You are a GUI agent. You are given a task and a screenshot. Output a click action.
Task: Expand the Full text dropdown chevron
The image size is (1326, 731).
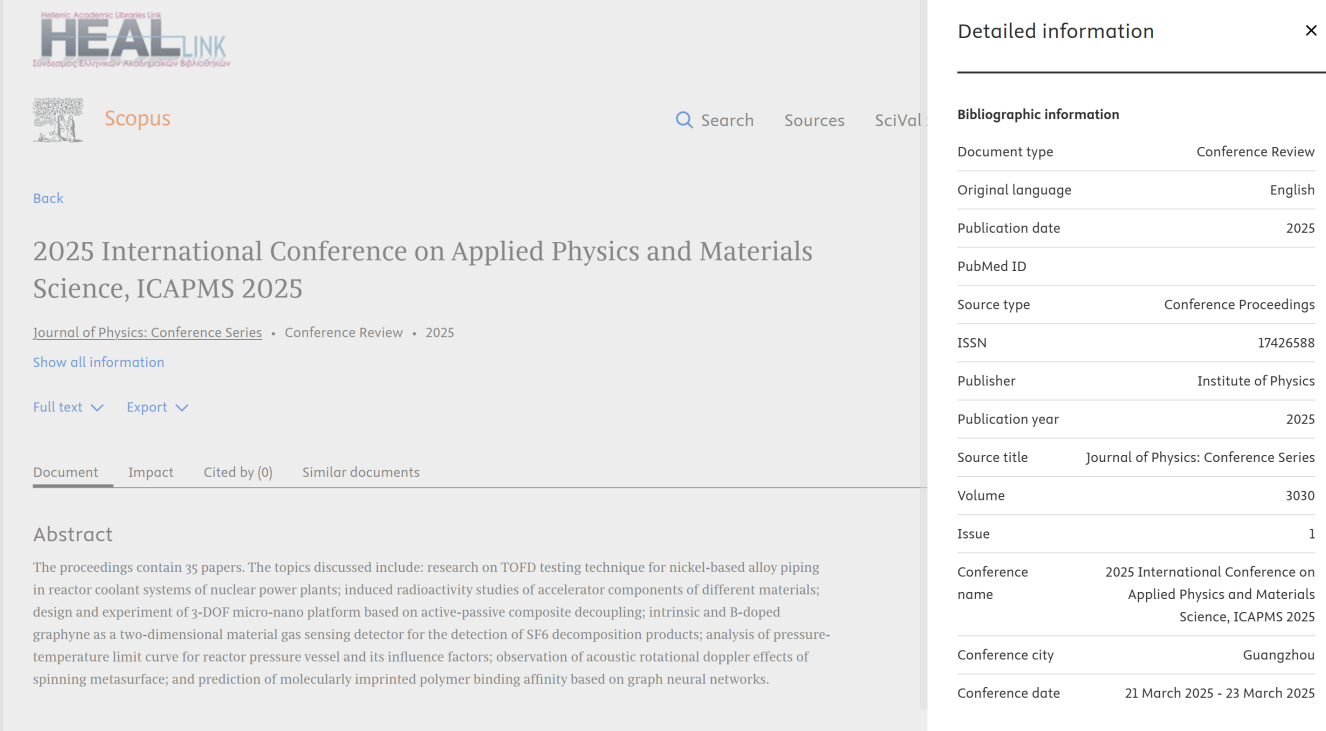97,408
